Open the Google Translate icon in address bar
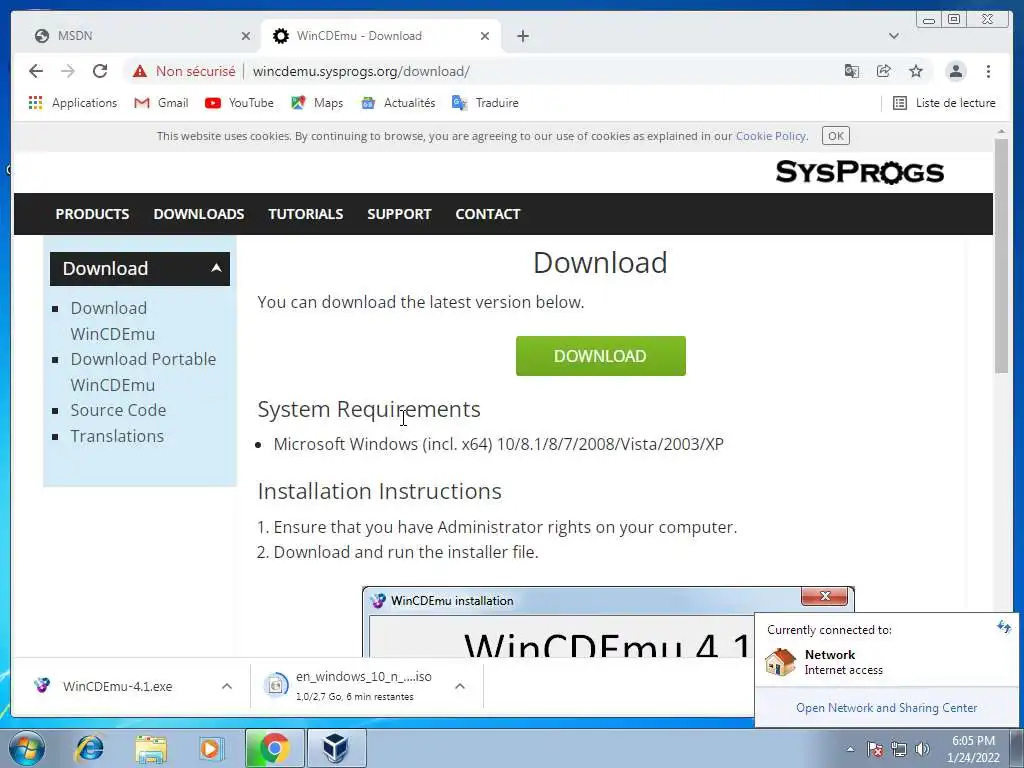The width and height of the screenshot is (1024, 768). pos(852,71)
